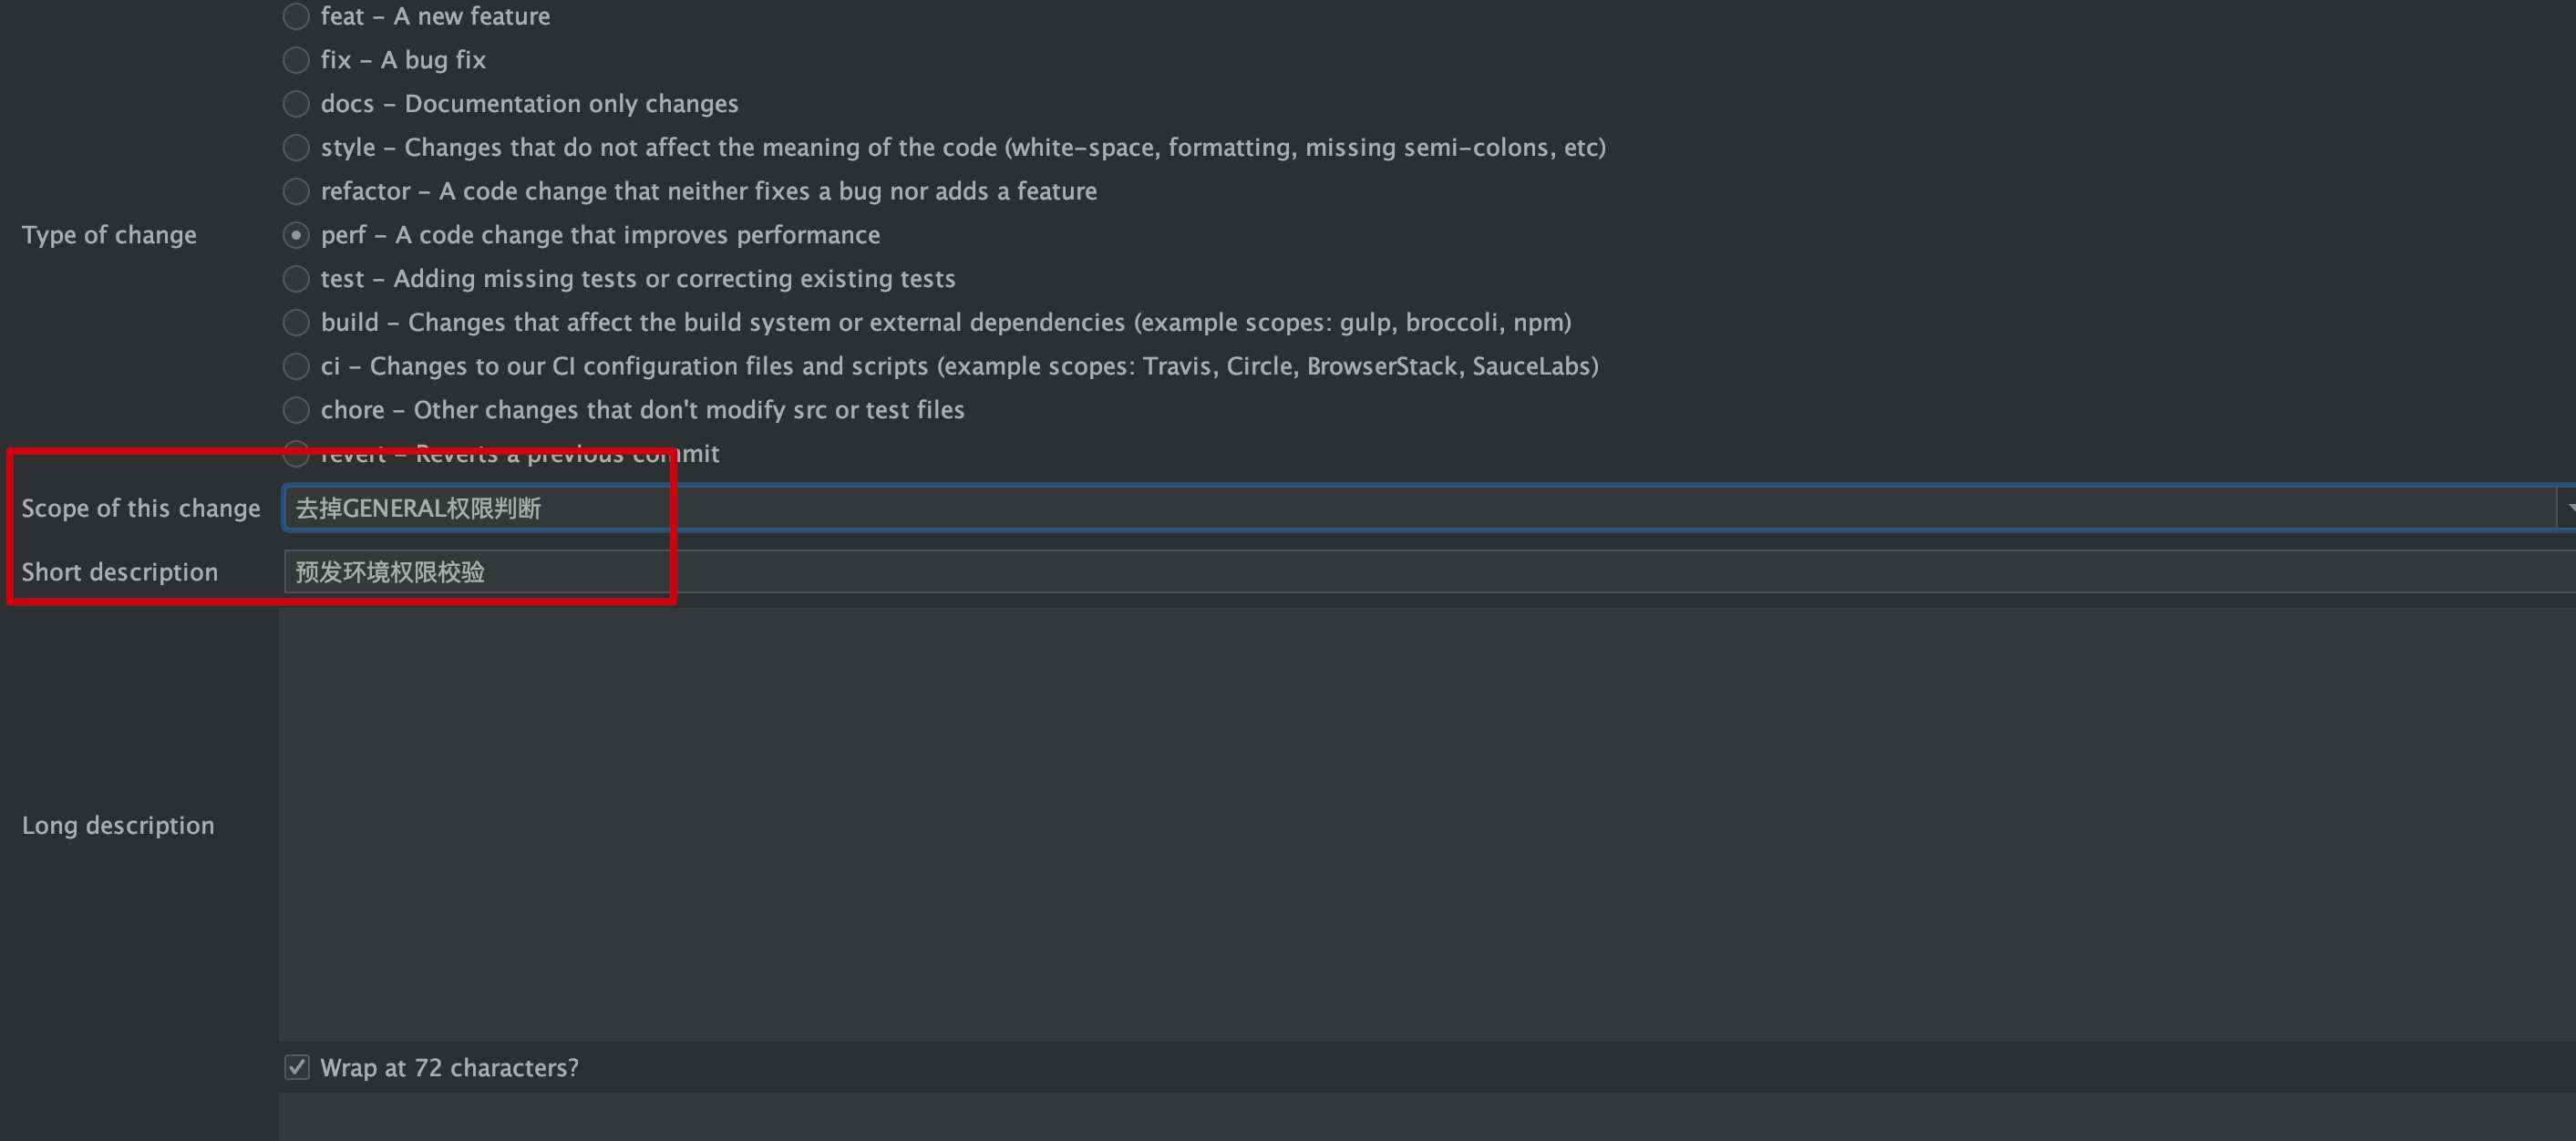Pick the style change type radio
Screen dimensions: 2576x1141
click(x=296, y=148)
